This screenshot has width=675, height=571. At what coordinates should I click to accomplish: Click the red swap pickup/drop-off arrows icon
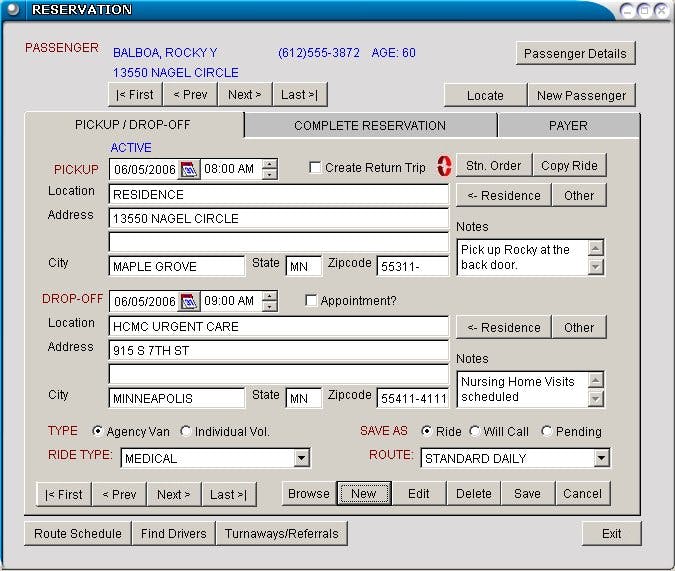[x=444, y=166]
